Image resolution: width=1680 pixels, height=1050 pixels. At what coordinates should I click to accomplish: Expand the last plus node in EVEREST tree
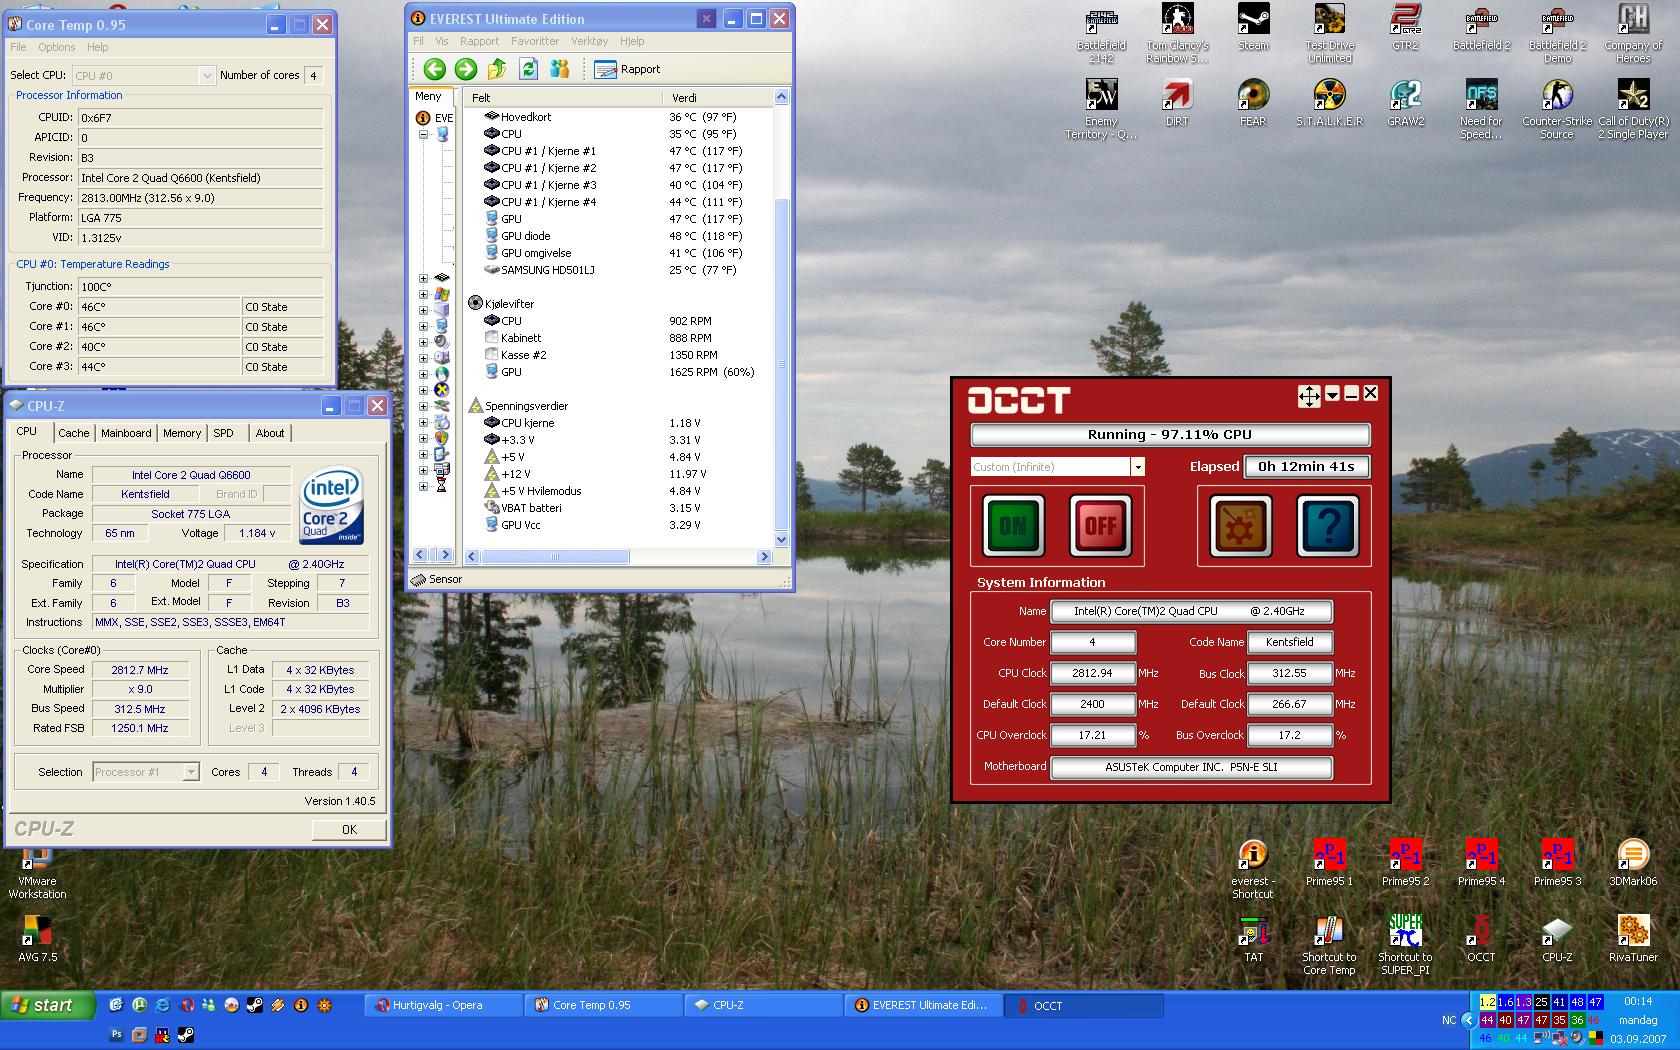pos(423,487)
